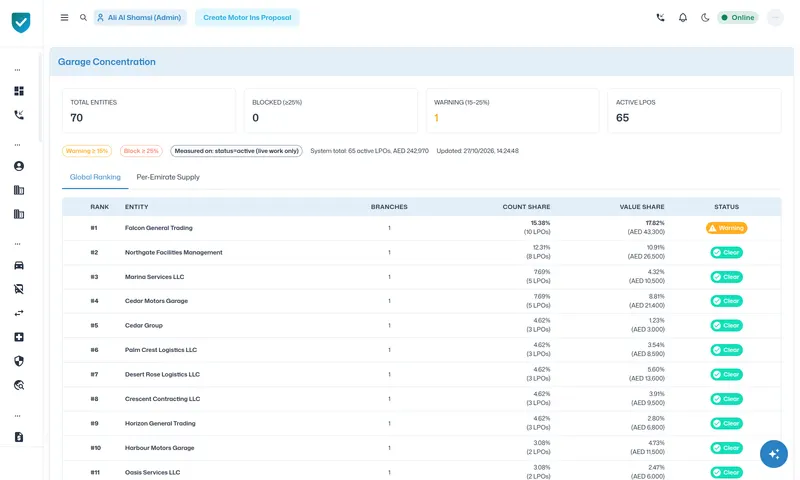Open the second buildings icon in sidebar
The width and height of the screenshot is (800, 480).
pos(19,214)
